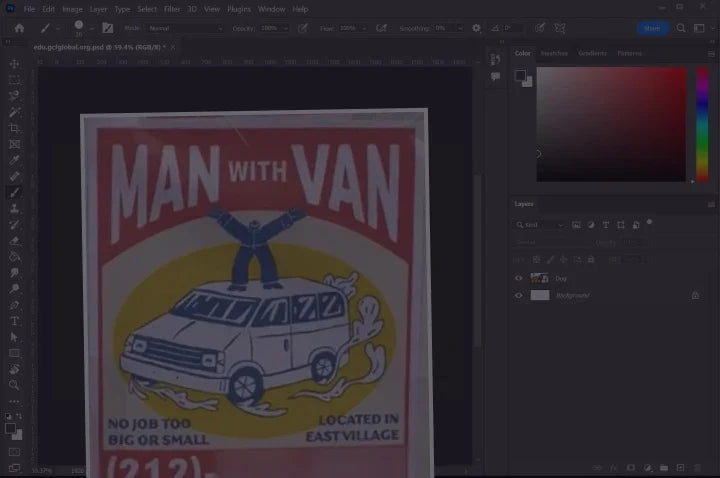The width and height of the screenshot is (720, 478).
Task: Open the workspace switcher dropdown
Action: coord(699,28)
